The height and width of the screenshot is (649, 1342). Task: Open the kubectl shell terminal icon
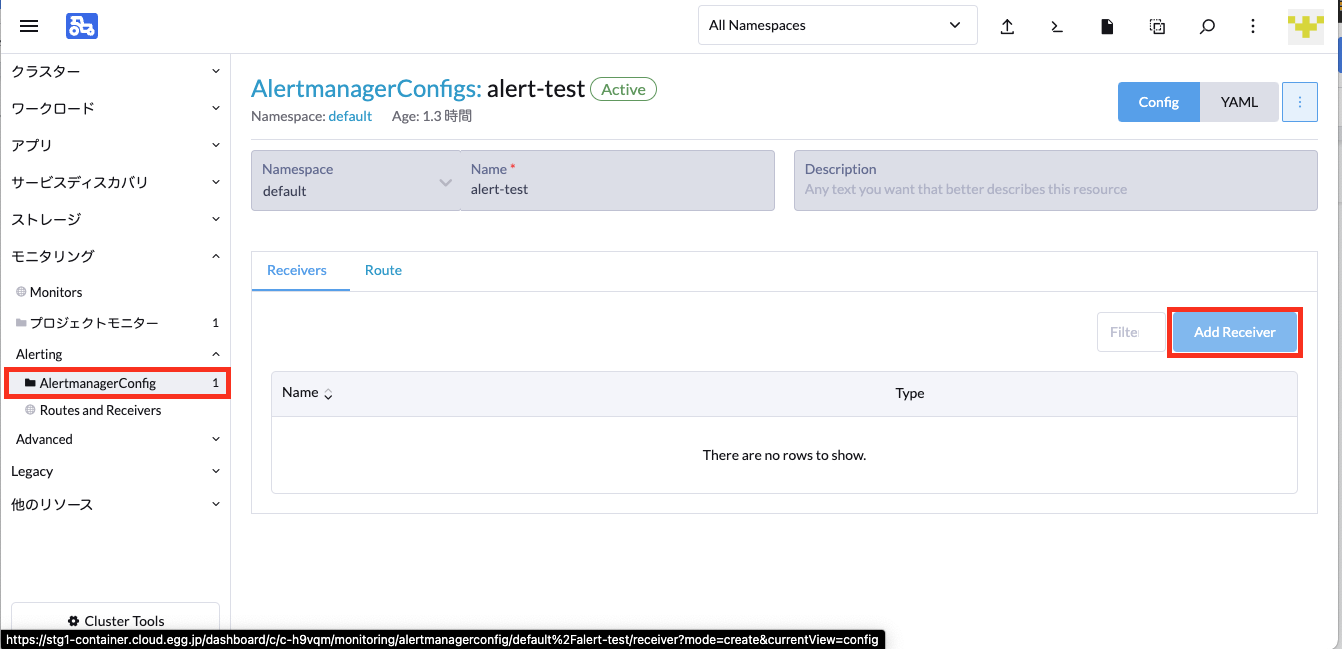(x=1057, y=26)
